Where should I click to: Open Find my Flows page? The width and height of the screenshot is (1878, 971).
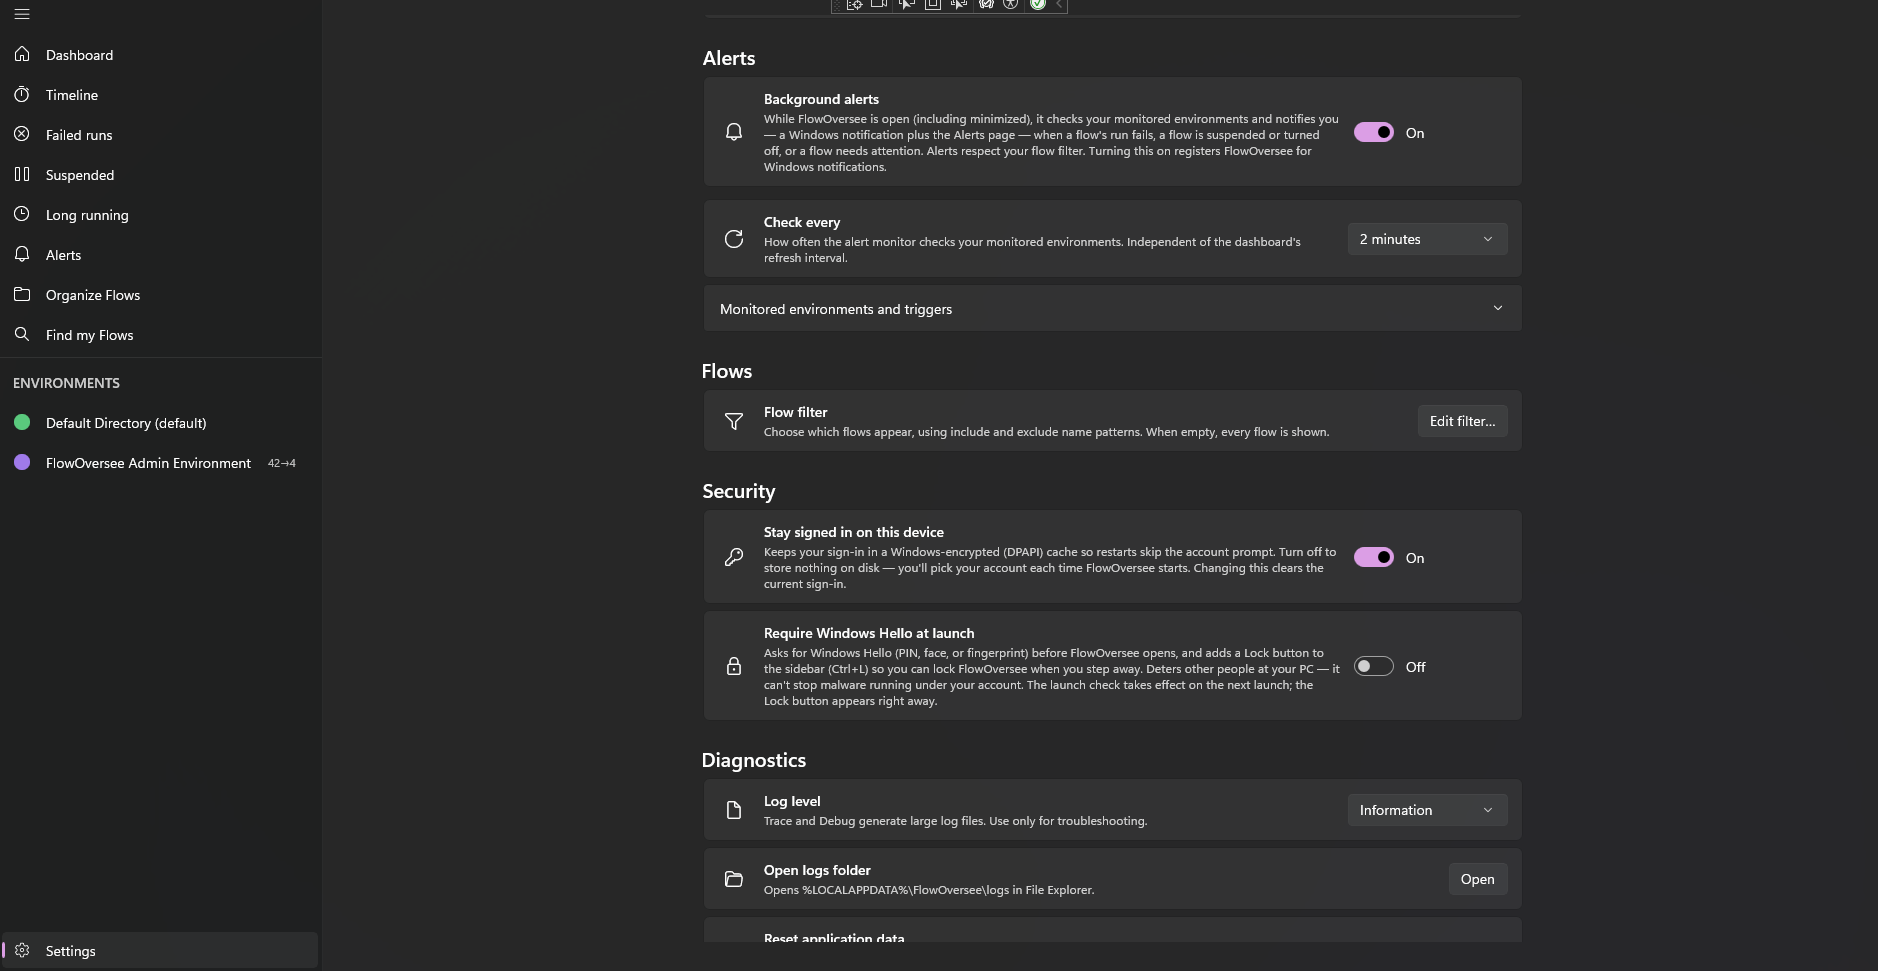[160, 335]
